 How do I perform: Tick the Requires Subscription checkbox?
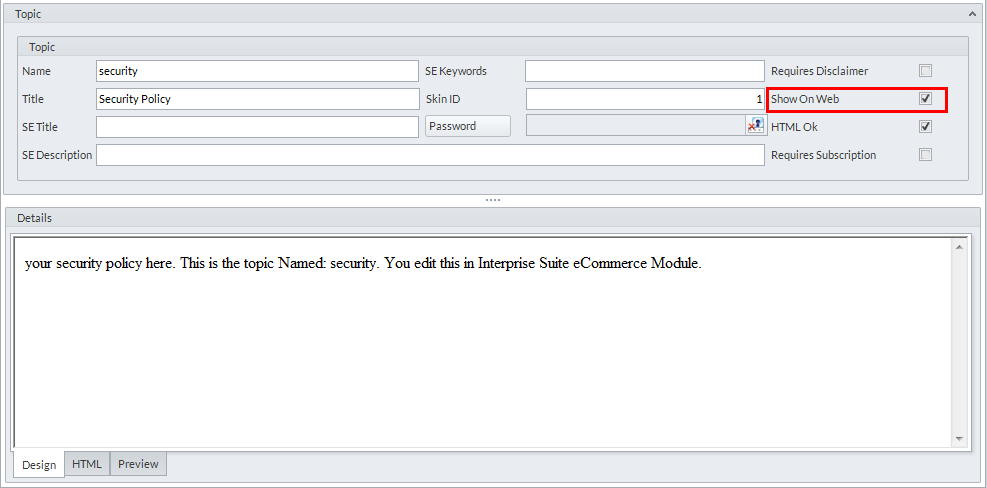point(925,155)
